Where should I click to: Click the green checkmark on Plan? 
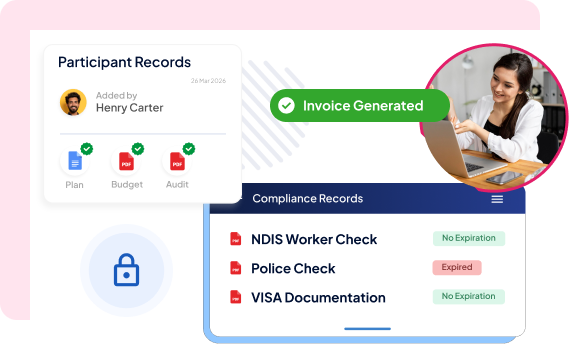[87, 149]
